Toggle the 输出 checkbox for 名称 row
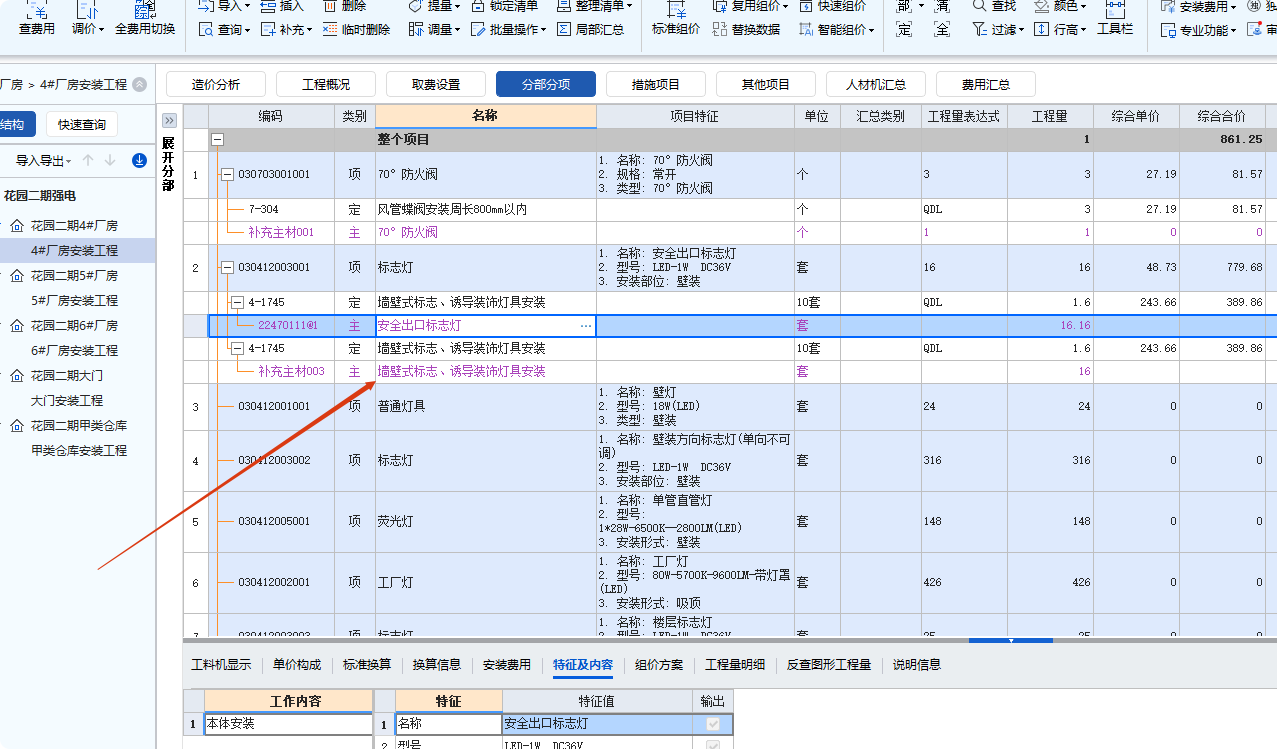The height and width of the screenshot is (749, 1277). click(713, 723)
